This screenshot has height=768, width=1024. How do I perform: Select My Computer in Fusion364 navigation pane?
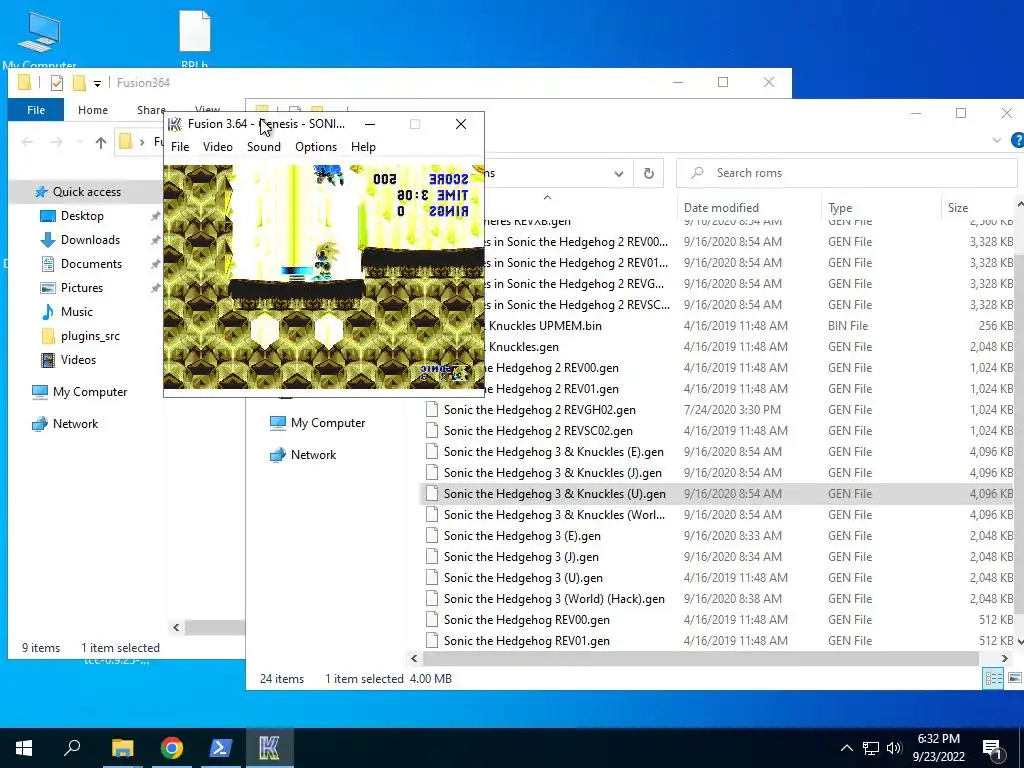point(89,392)
